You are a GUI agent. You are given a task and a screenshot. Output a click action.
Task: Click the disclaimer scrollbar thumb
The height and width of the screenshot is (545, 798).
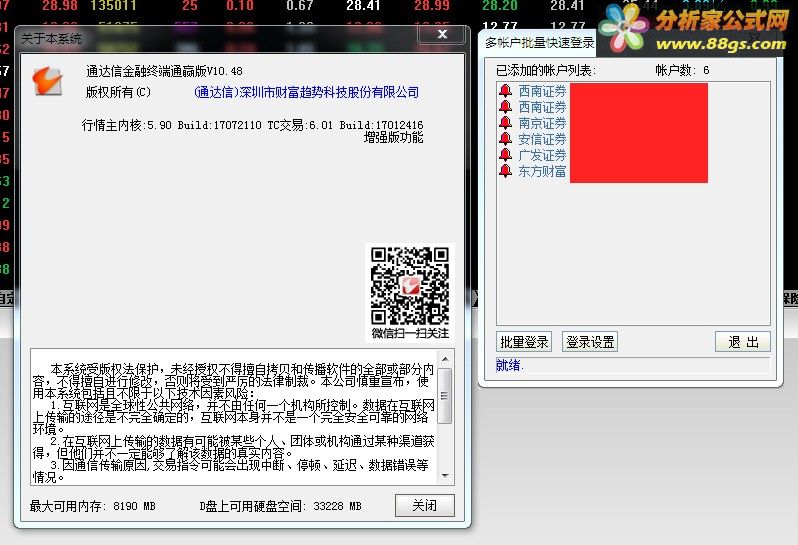[445, 396]
